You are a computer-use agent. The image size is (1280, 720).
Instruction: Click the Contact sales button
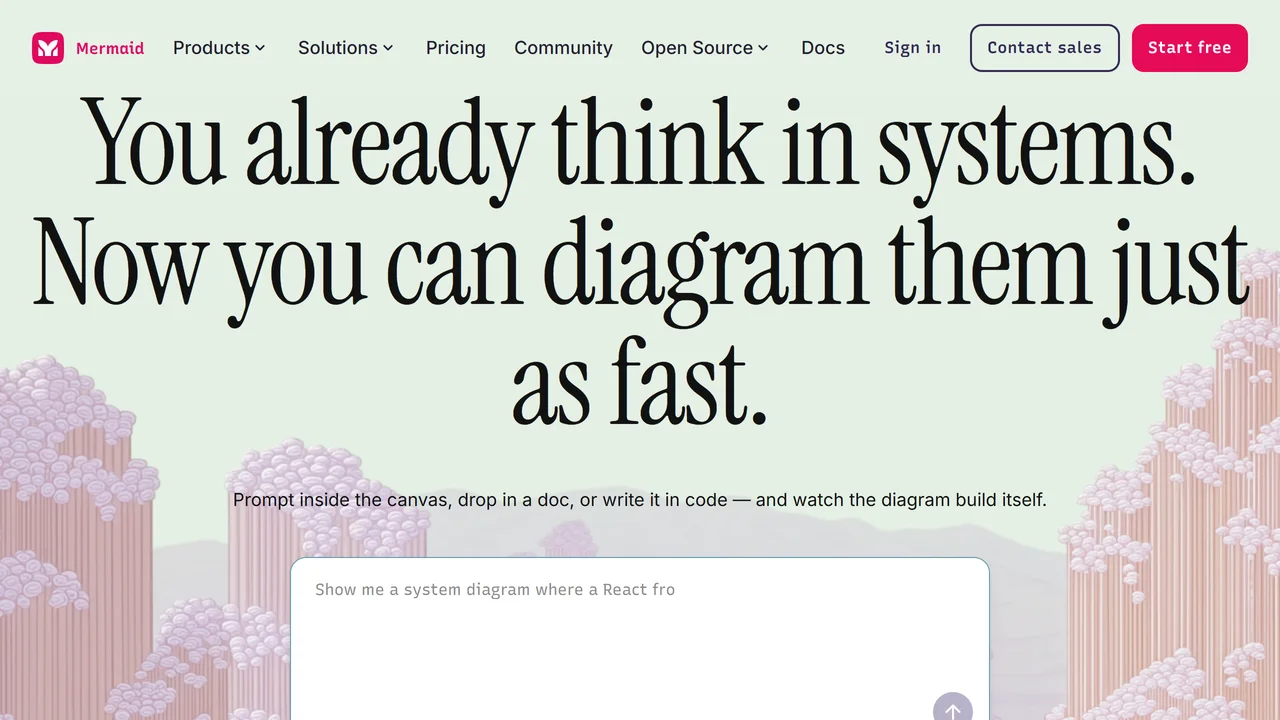1045,48
